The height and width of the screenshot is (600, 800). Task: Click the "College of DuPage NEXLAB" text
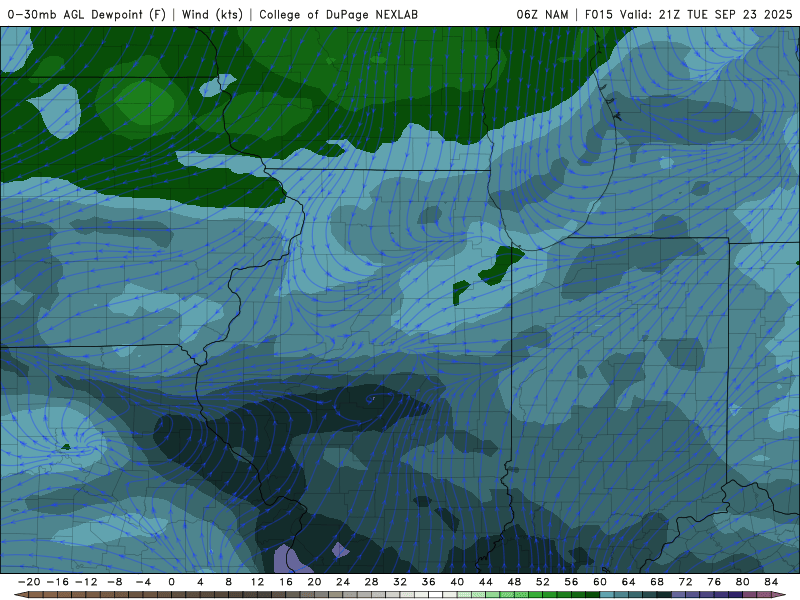[338, 14]
